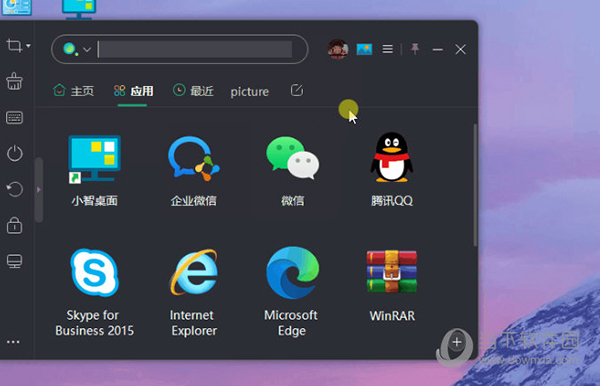Screen dimensions: 600x386
Task: Click the lock screen icon
Action: pyautogui.click(x=15, y=225)
